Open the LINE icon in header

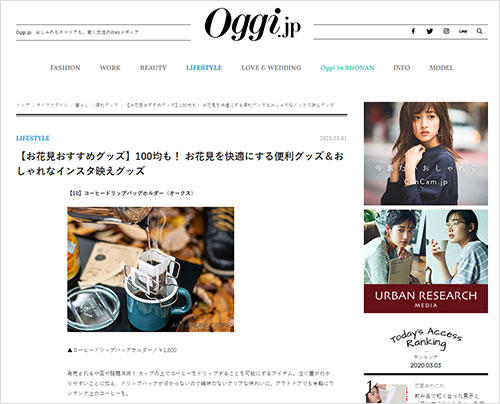(x=463, y=31)
